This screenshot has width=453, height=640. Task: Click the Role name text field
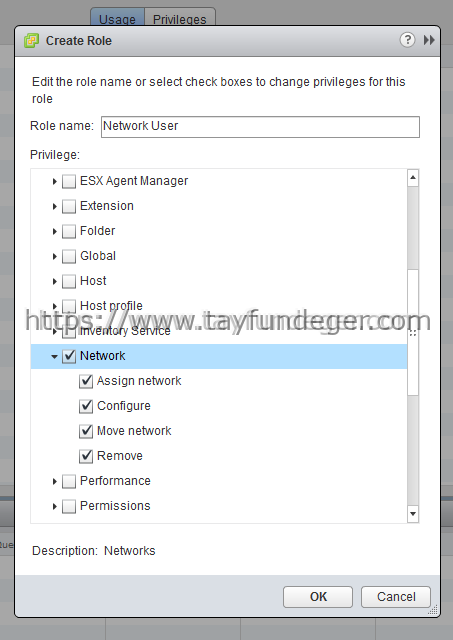click(260, 127)
